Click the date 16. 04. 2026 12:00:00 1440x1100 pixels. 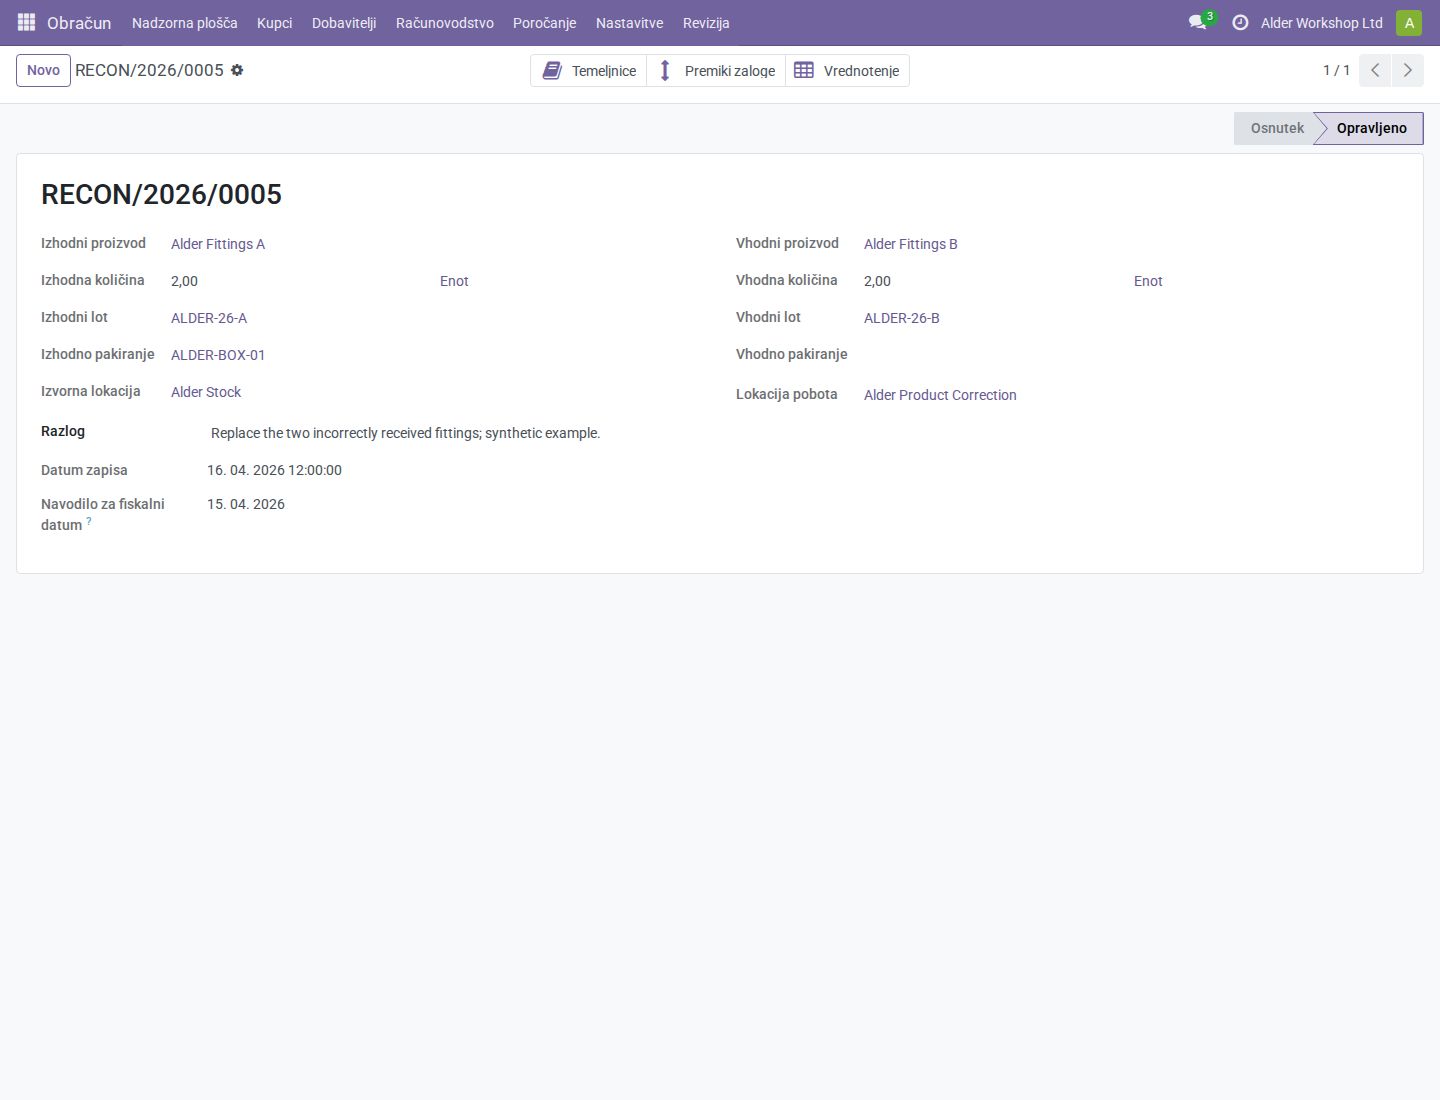(274, 470)
